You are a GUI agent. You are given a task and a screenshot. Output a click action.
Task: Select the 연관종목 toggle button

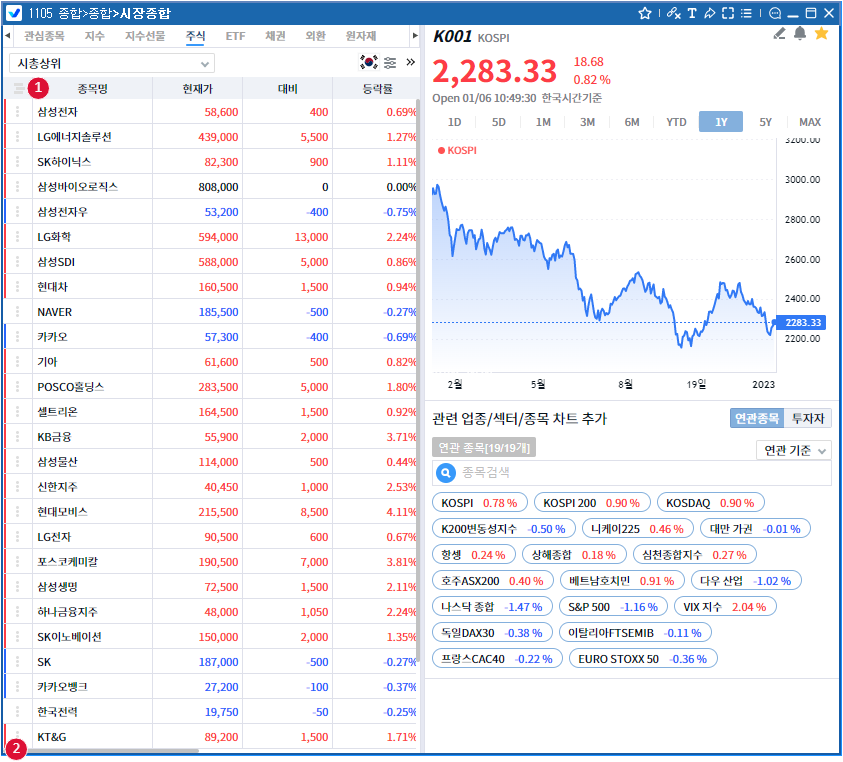click(x=756, y=419)
